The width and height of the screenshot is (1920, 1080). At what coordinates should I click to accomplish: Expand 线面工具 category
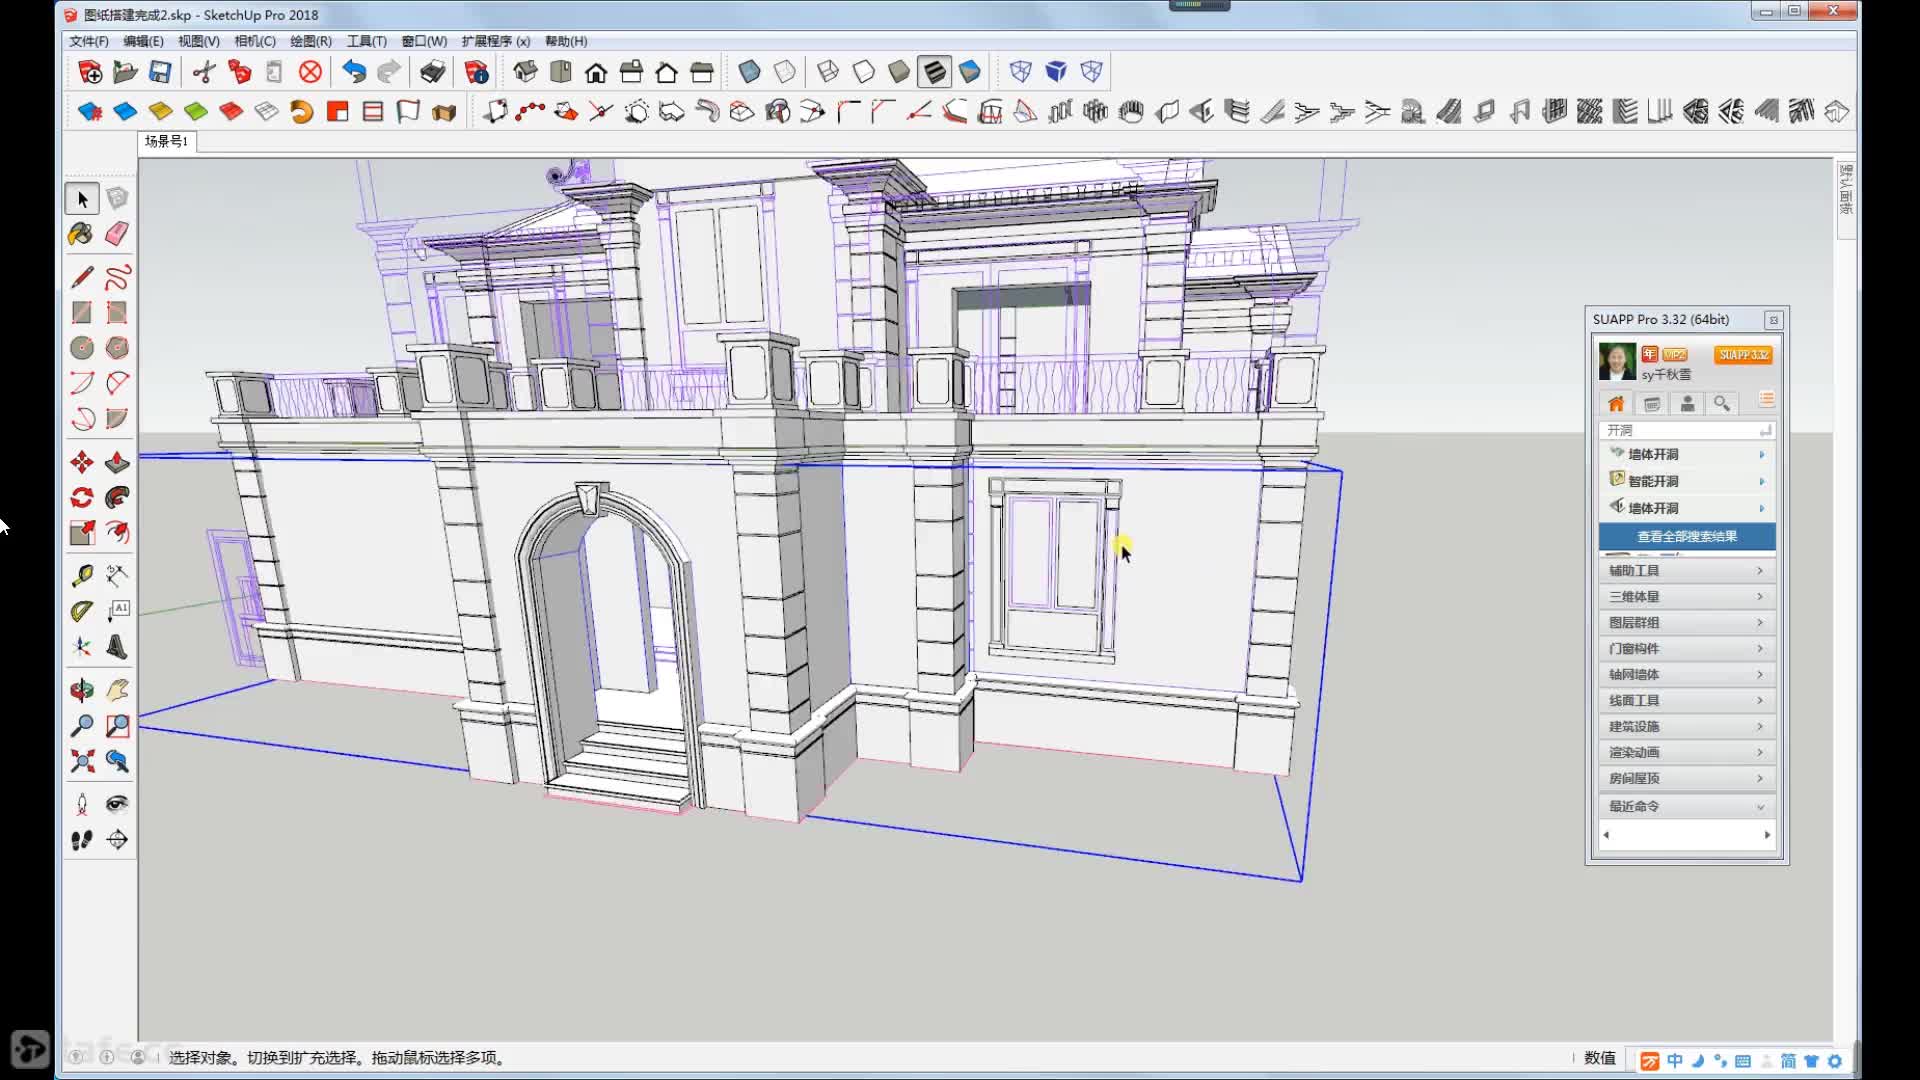tap(1687, 700)
